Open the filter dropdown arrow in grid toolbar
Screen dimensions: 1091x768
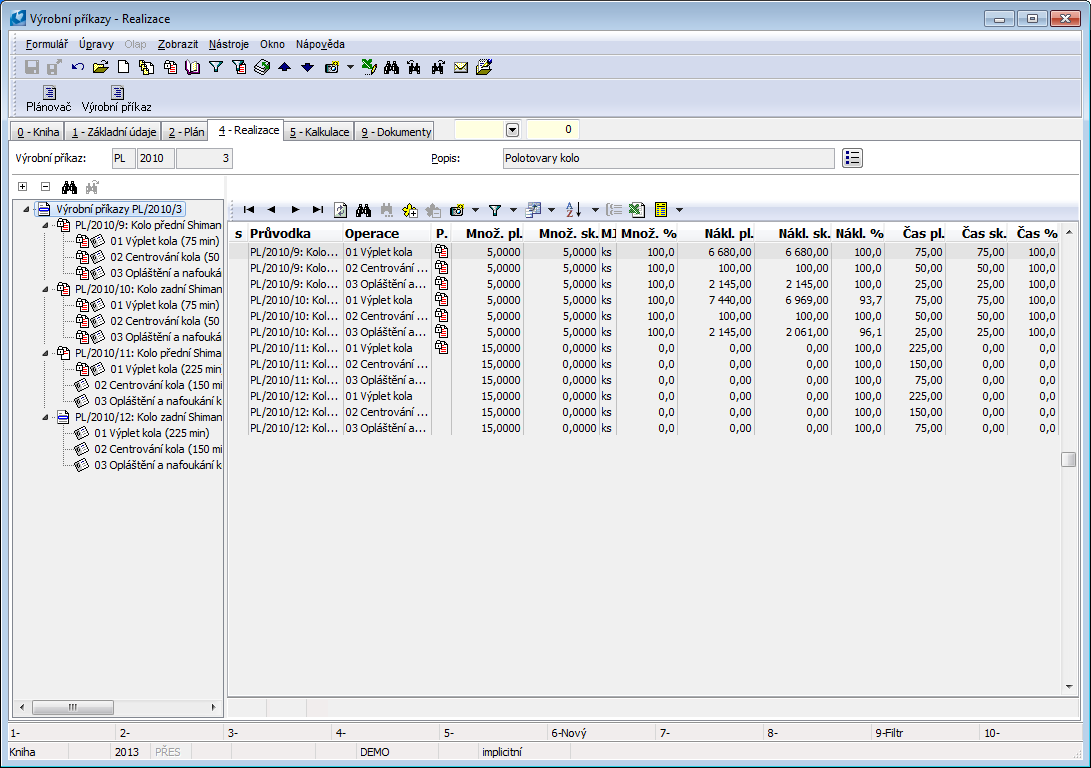click(513, 210)
